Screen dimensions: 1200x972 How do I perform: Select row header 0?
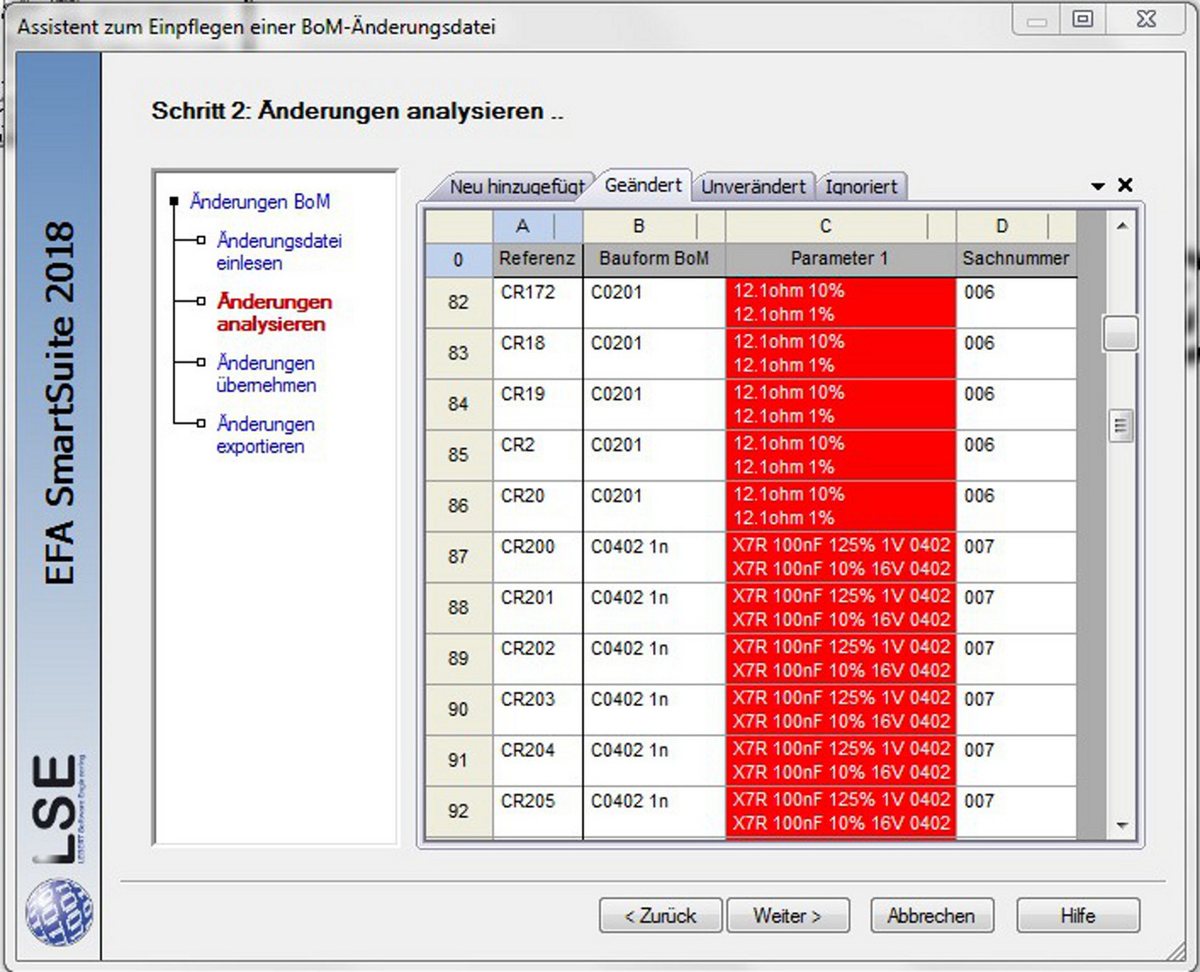point(458,260)
